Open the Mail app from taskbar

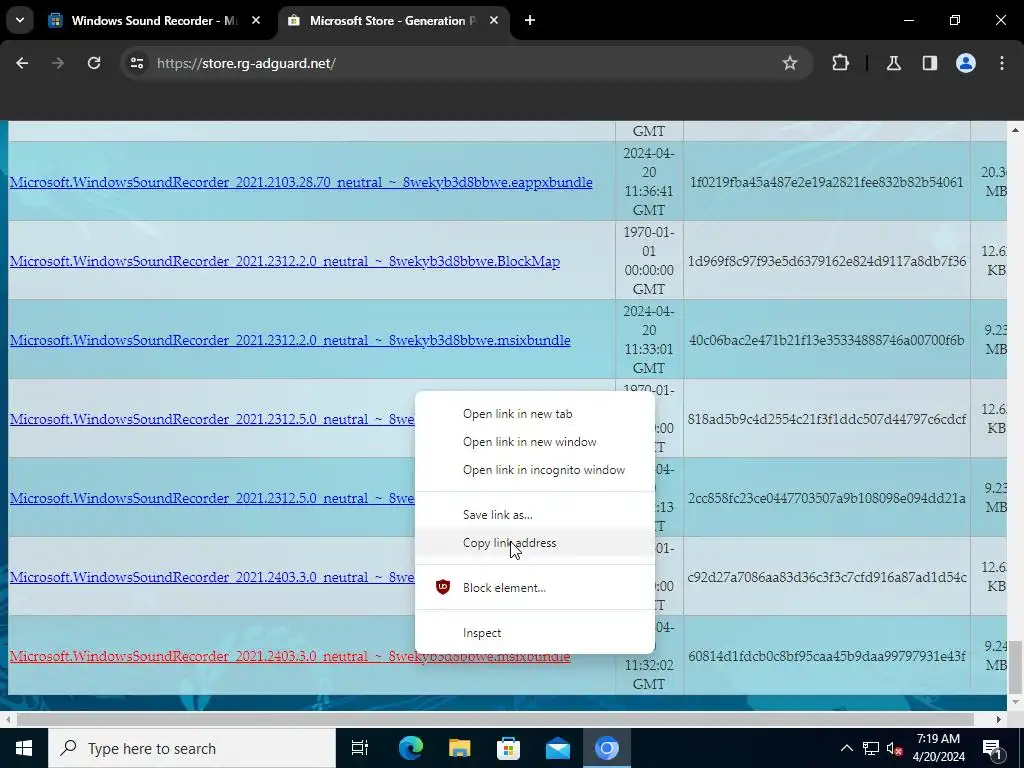click(558, 748)
